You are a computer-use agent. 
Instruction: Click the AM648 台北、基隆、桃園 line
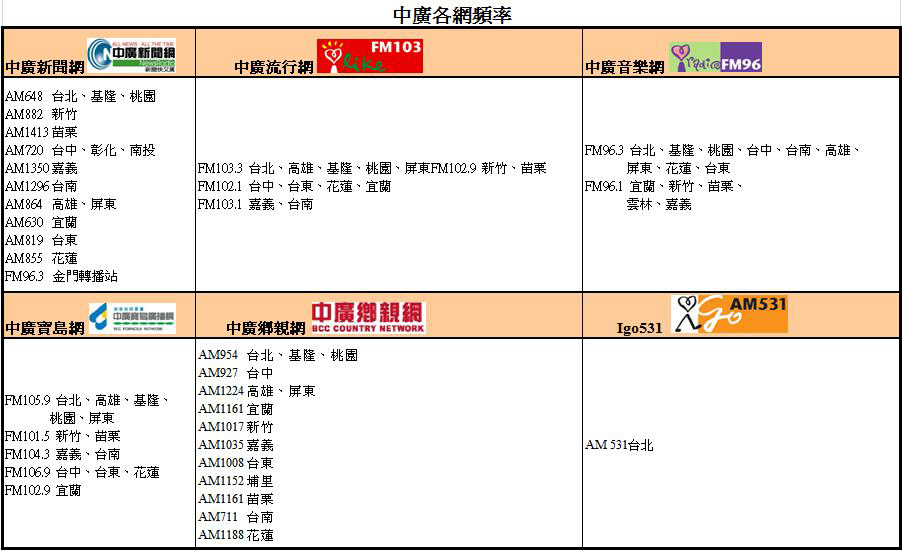coord(81,96)
